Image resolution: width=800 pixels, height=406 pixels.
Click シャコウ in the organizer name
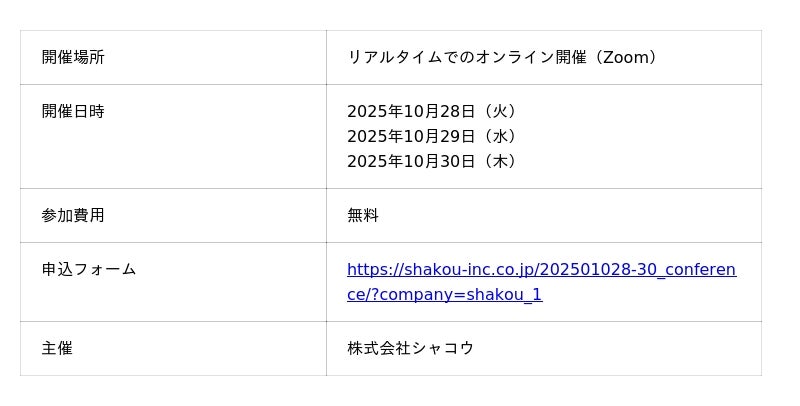click(443, 348)
